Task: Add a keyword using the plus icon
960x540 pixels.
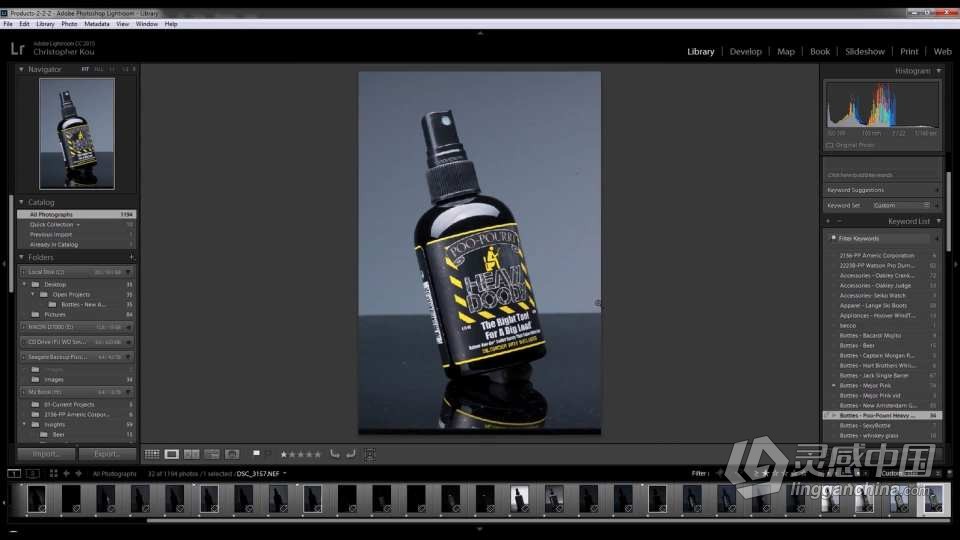Action: 828,221
